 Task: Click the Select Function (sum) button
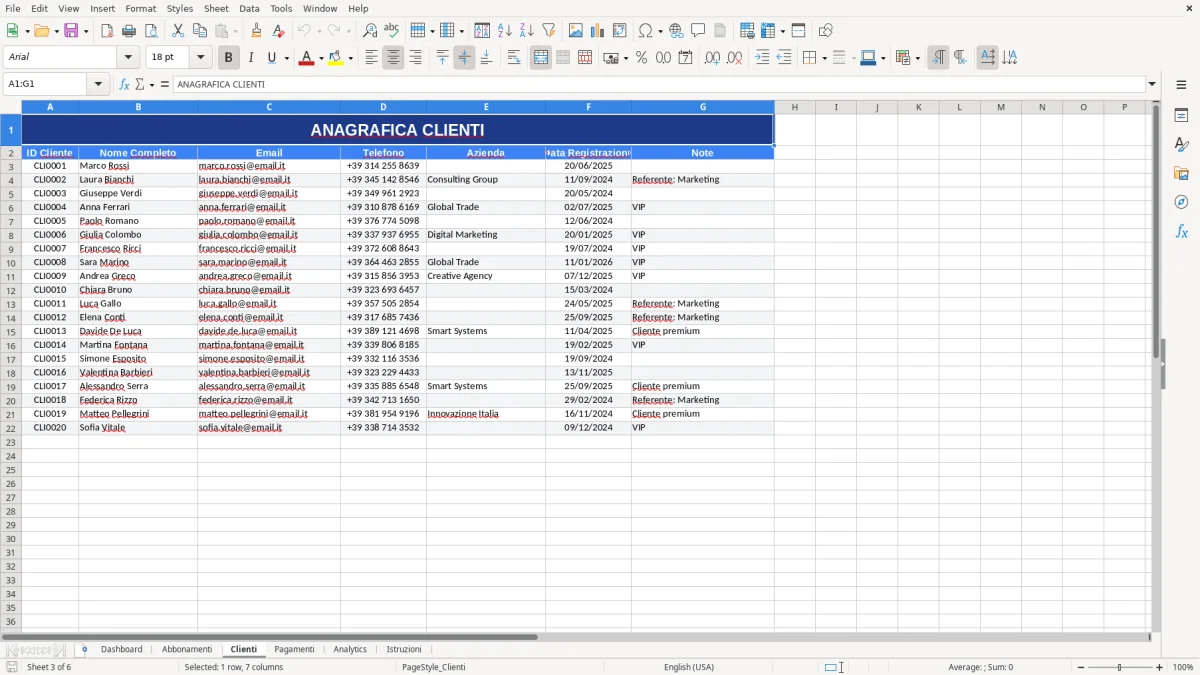coord(142,84)
